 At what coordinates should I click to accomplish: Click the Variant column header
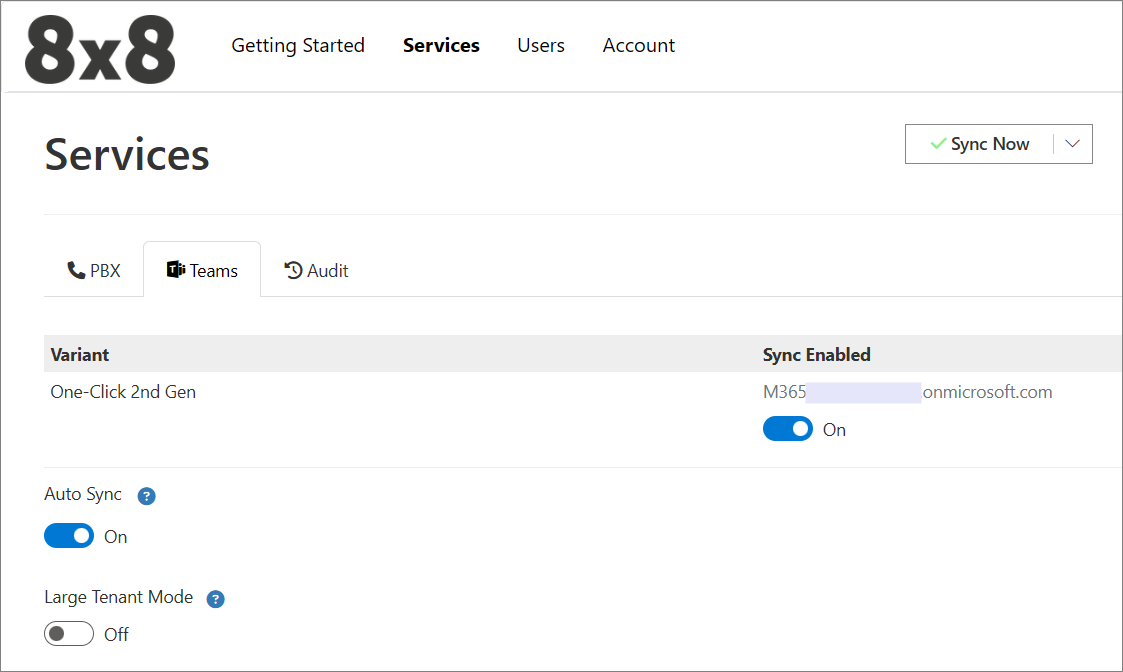(80, 355)
